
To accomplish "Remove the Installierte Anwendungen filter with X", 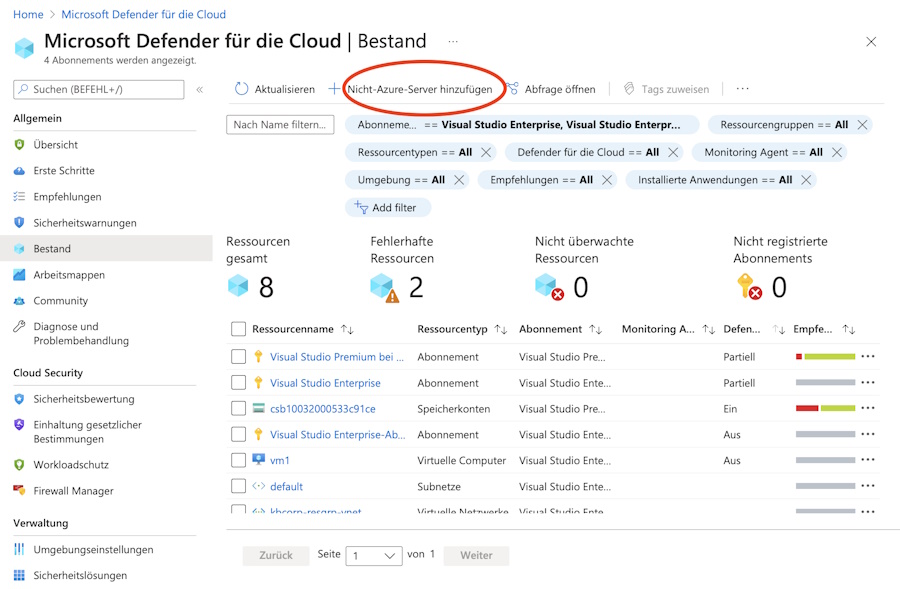I will point(806,180).
